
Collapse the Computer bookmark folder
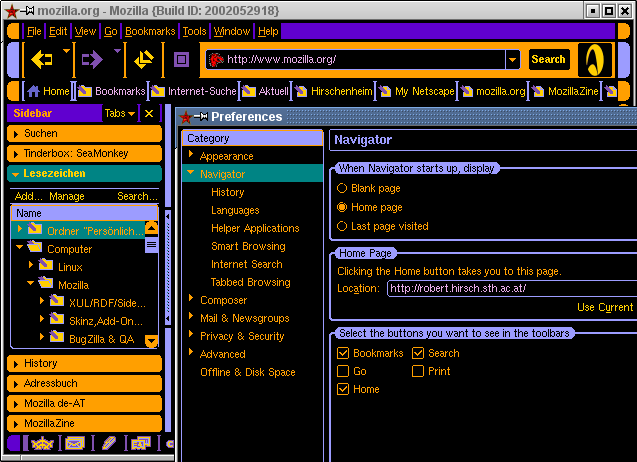coord(19,247)
